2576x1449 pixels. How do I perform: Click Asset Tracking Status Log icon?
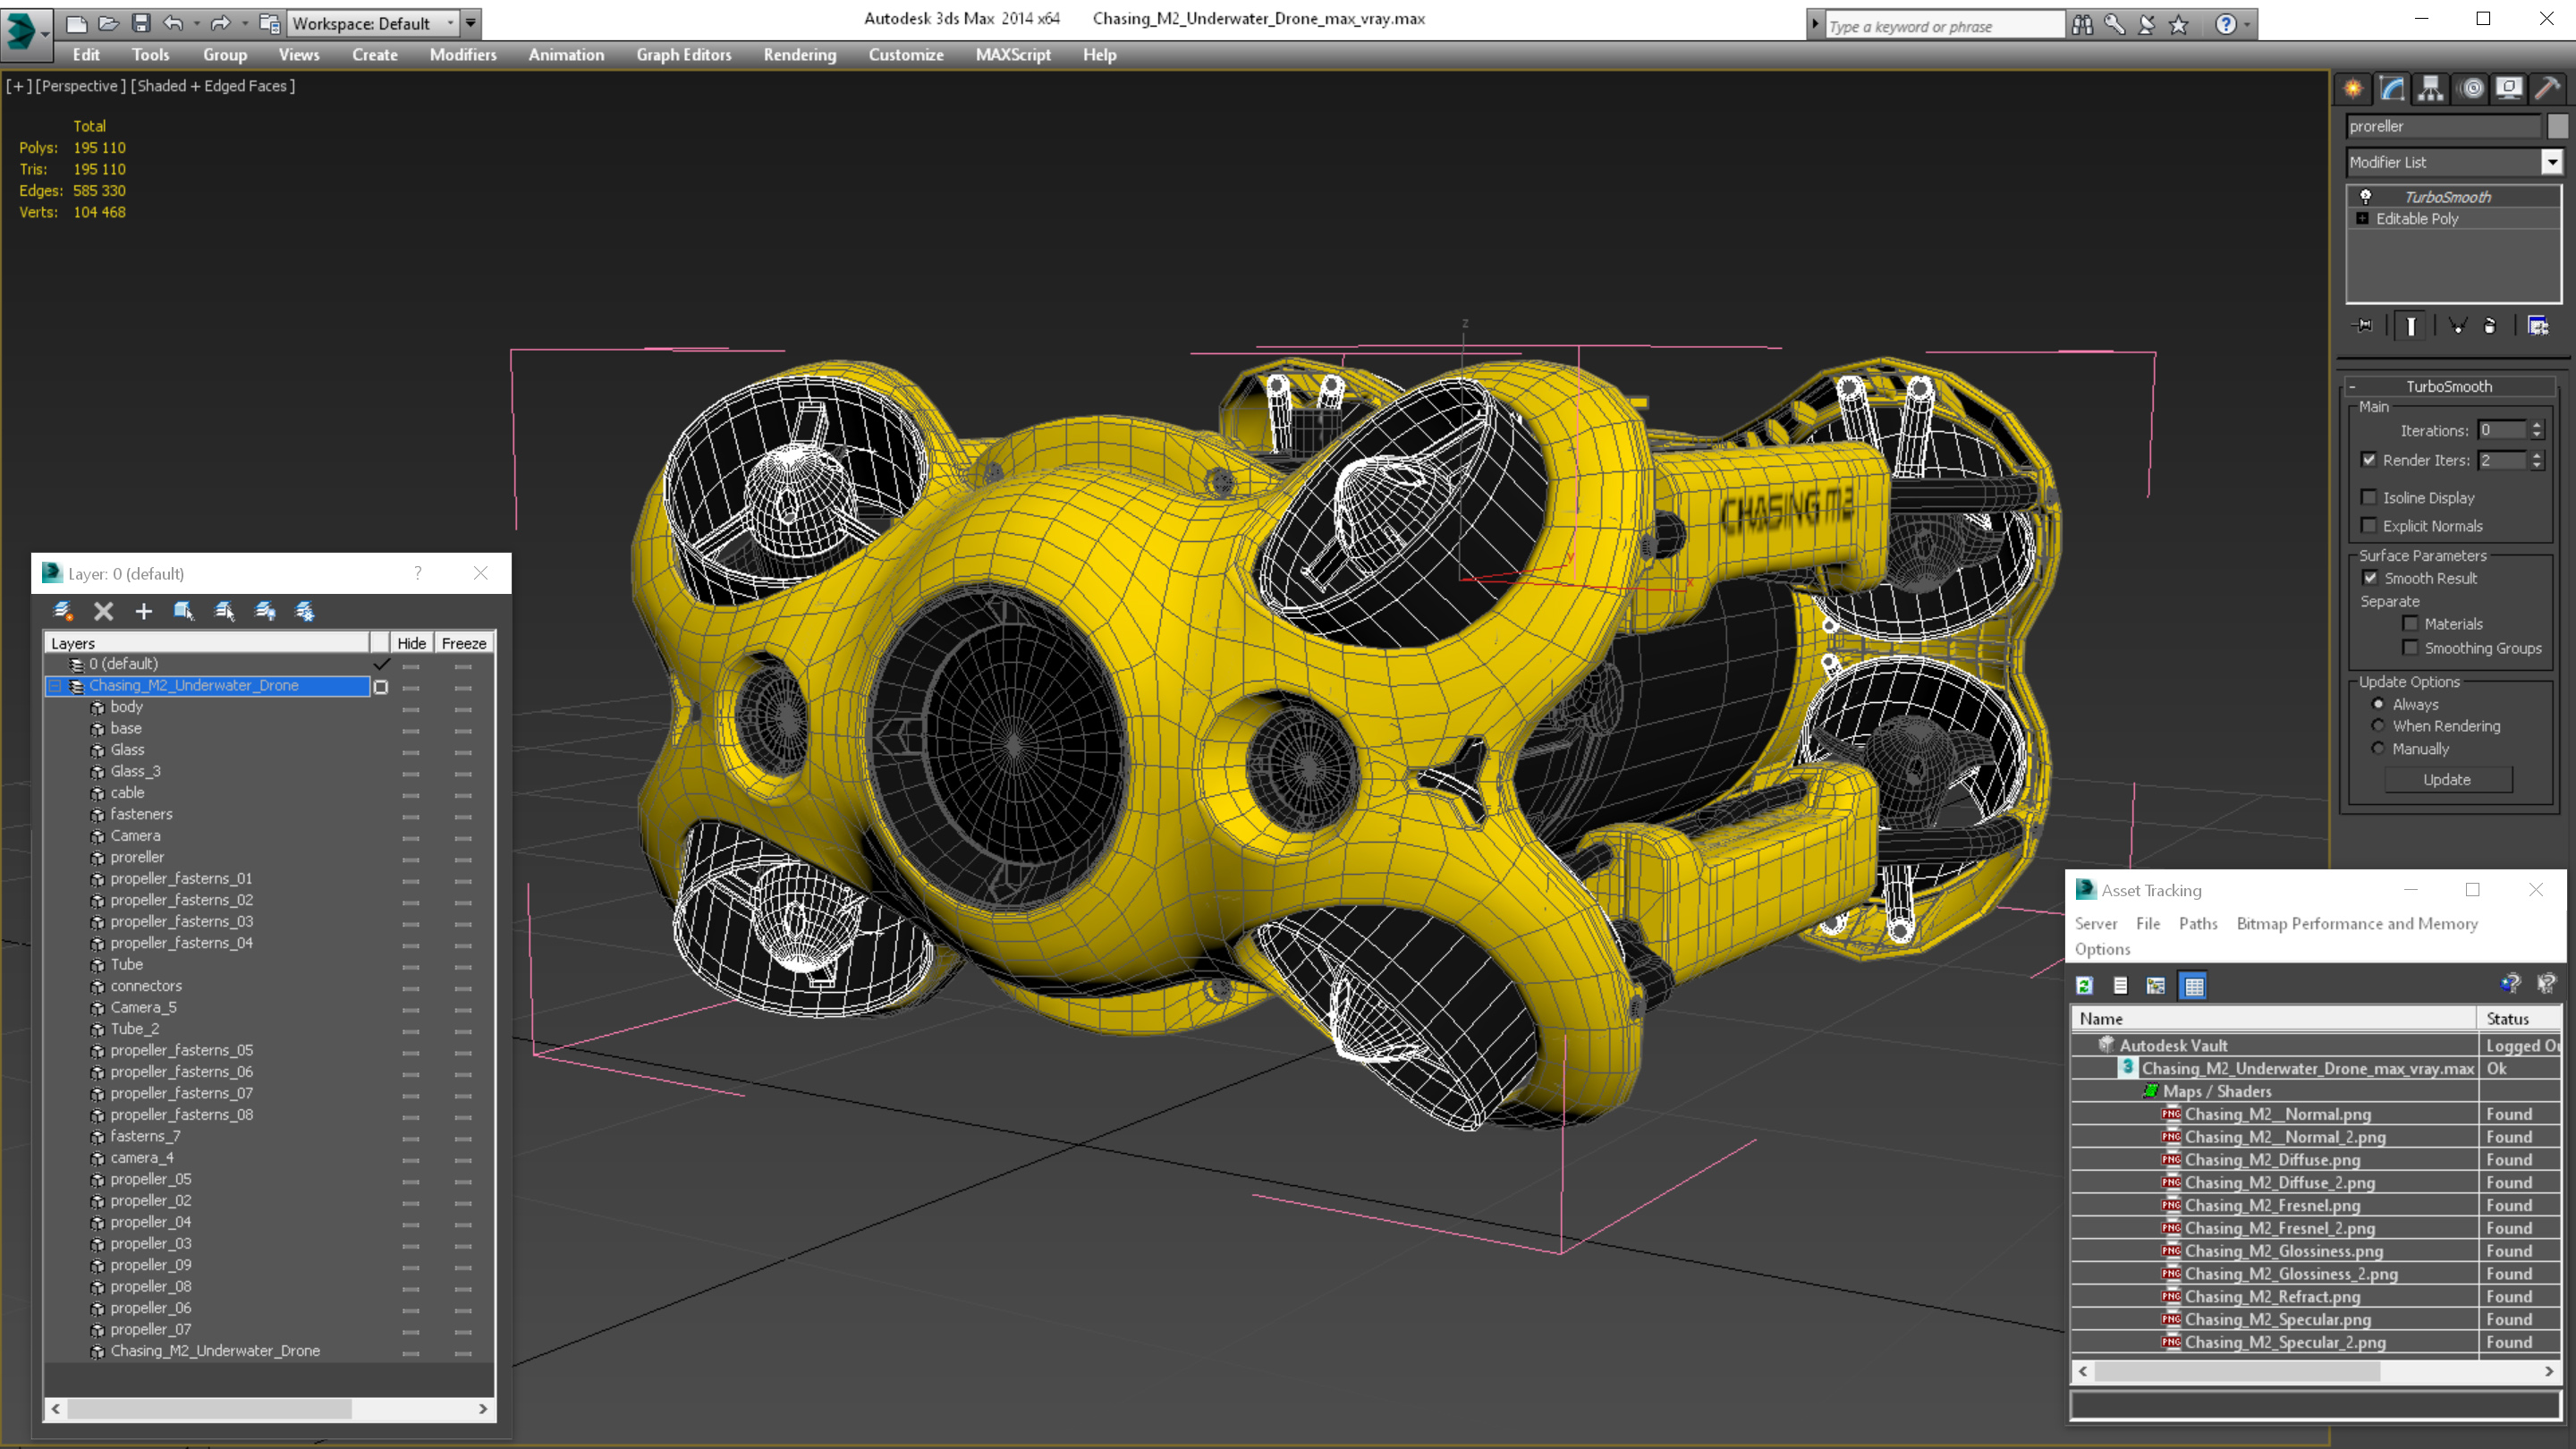[x=2120, y=986]
